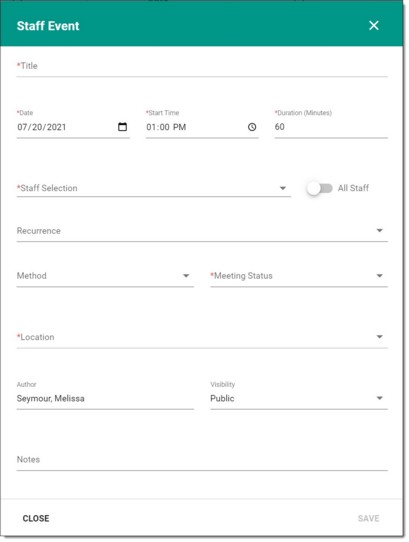
Task: Toggle the All Staff switch
Action: (x=320, y=188)
